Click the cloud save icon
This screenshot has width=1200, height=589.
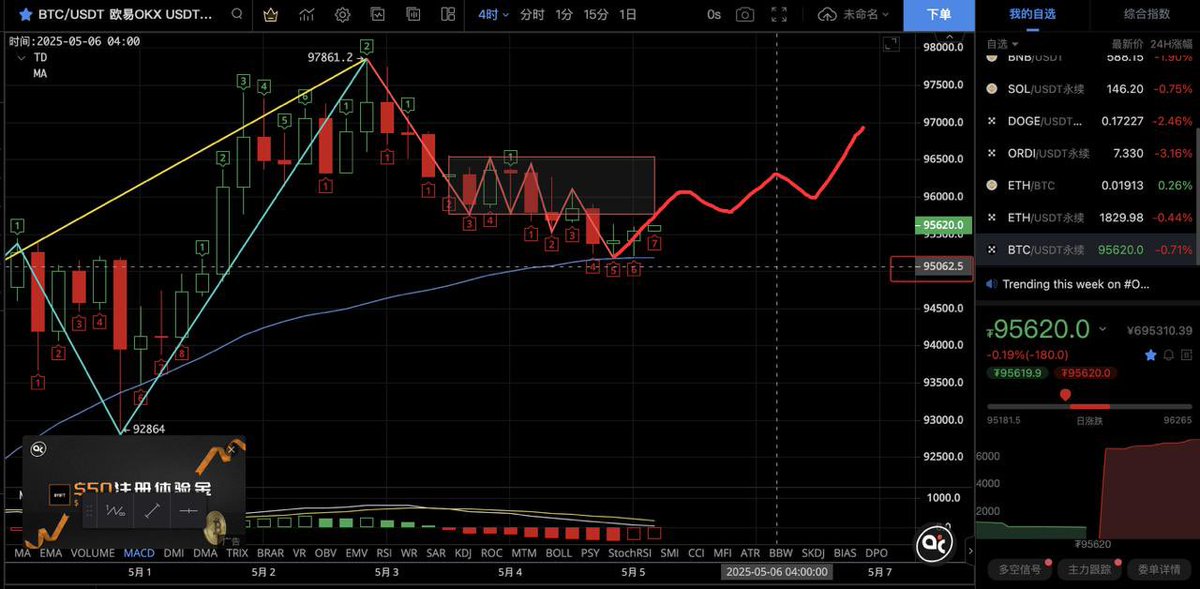pyautogui.click(x=827, y=15)
